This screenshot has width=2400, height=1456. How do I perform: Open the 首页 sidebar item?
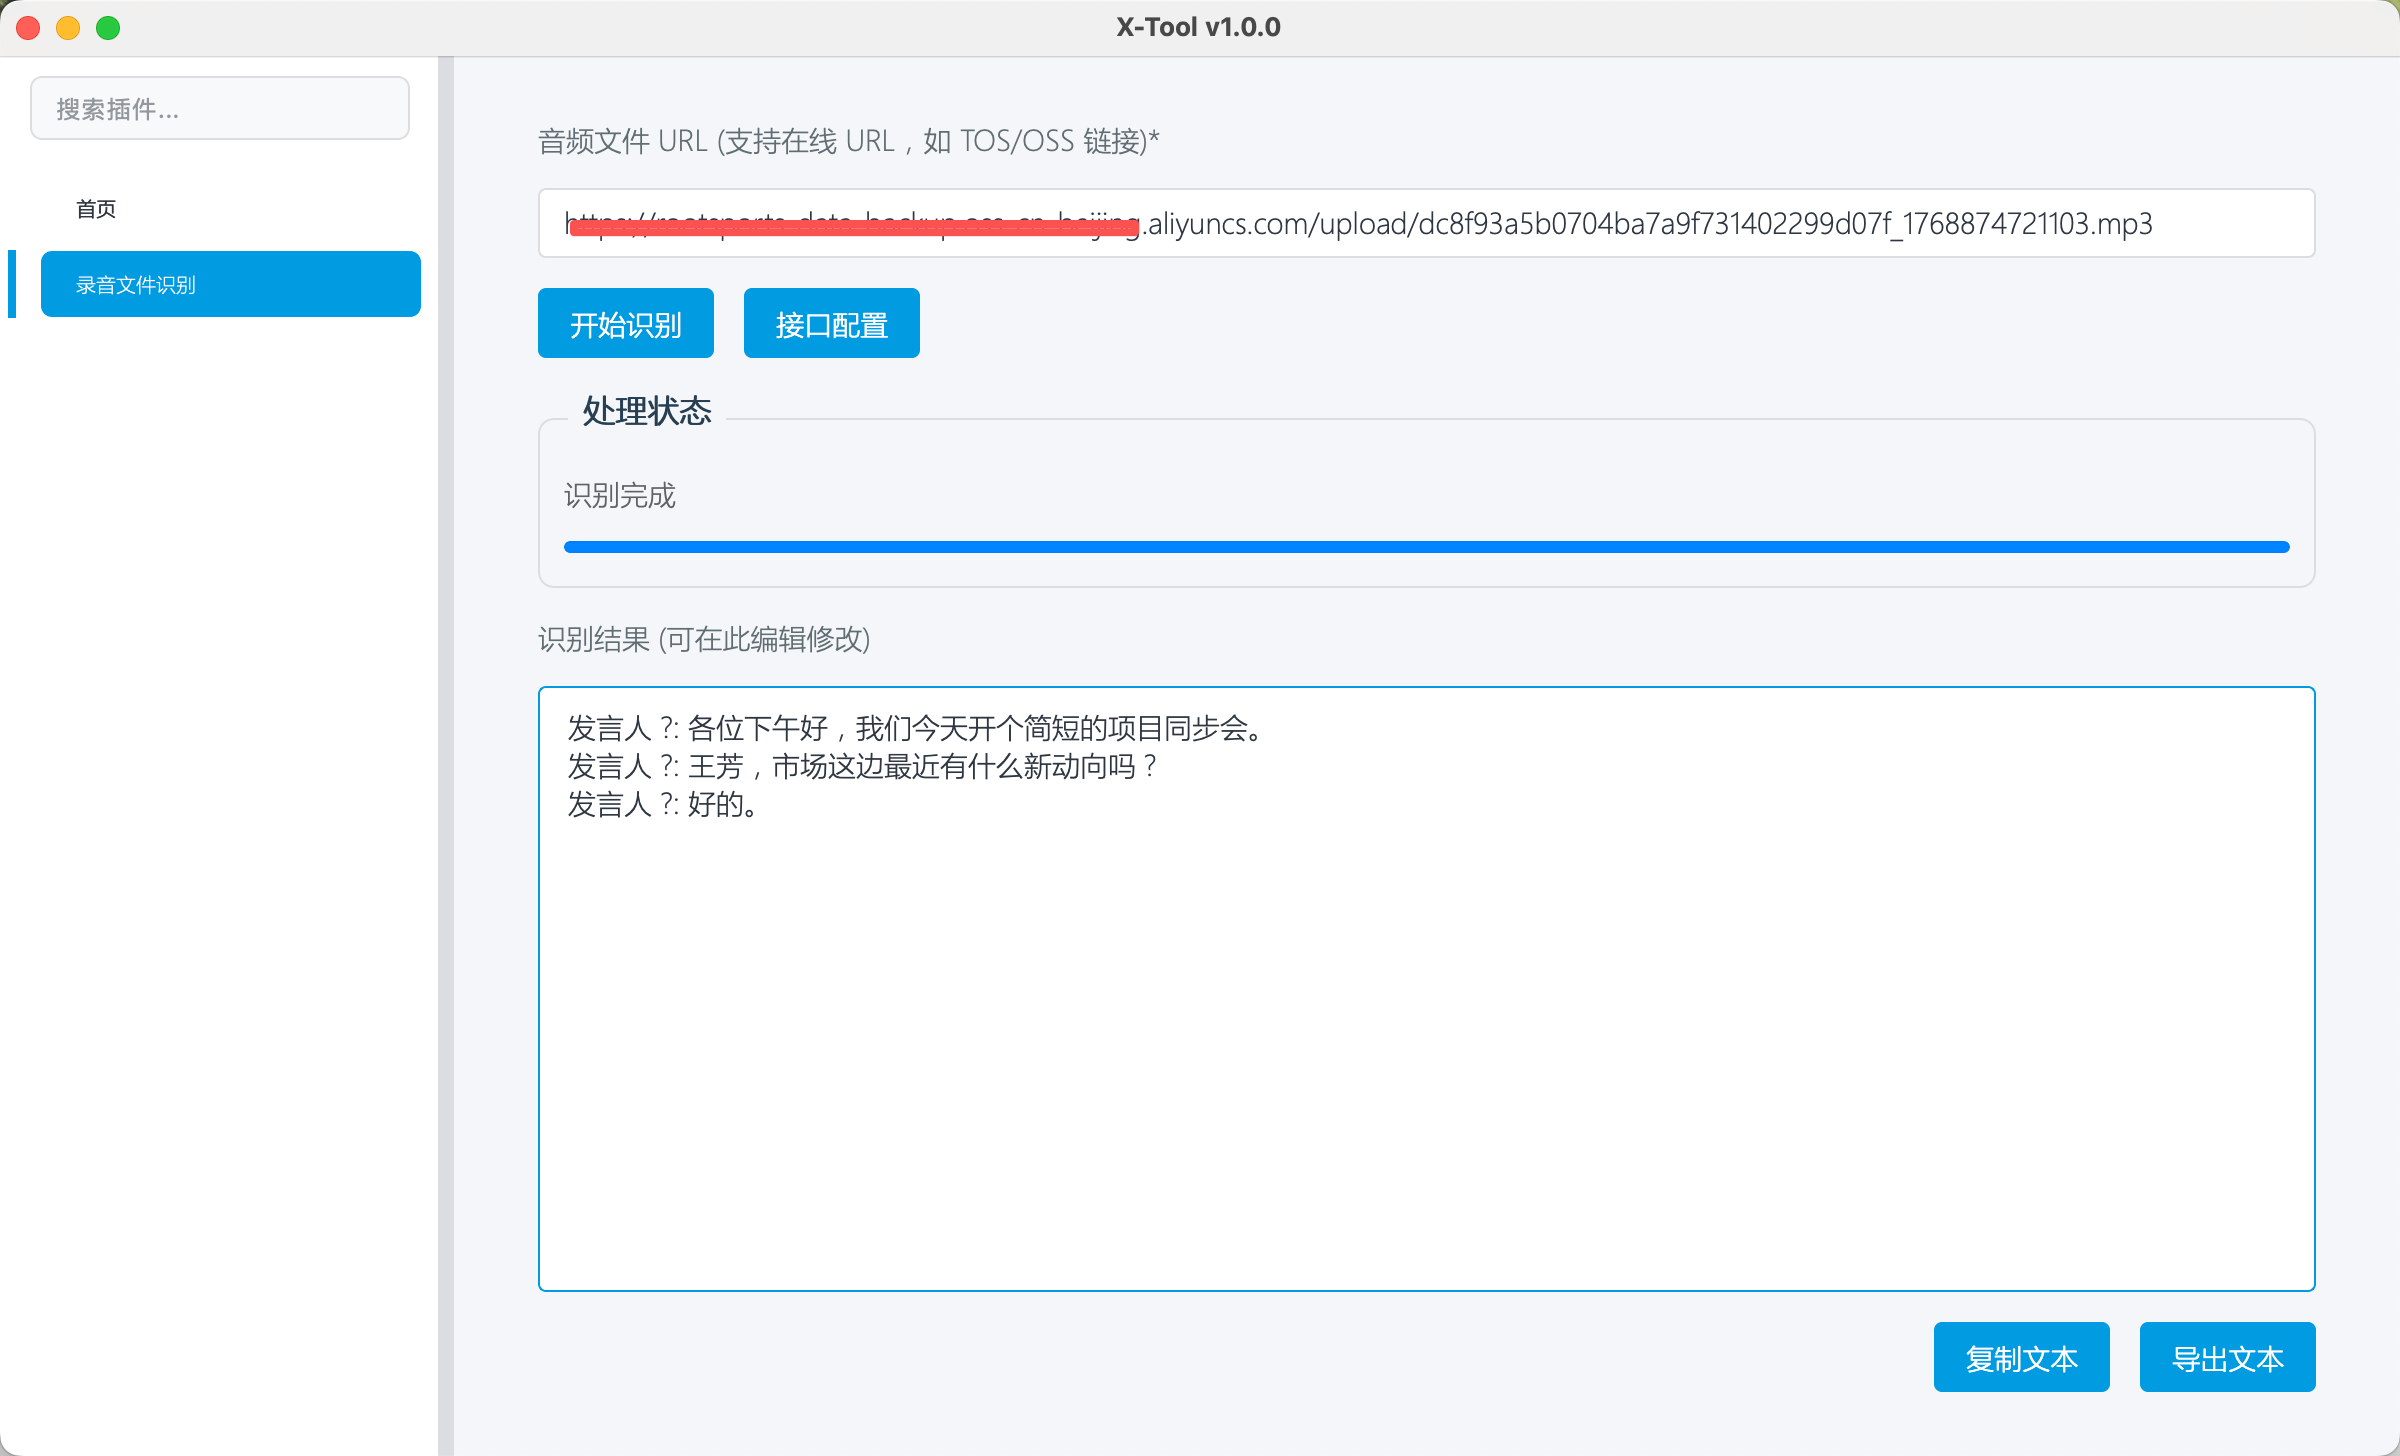[x=96, y=209]
